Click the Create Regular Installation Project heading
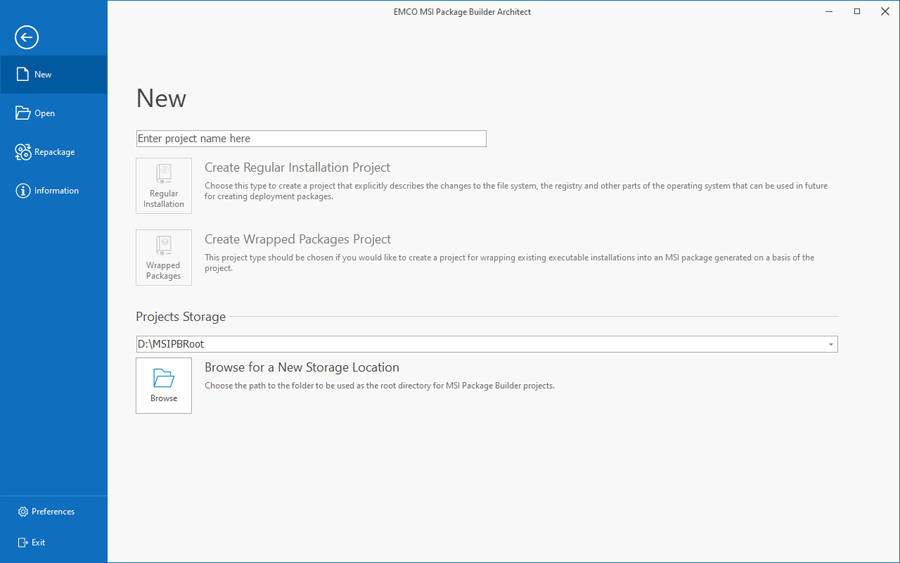The image size is (900, 563). pos(297,168)
